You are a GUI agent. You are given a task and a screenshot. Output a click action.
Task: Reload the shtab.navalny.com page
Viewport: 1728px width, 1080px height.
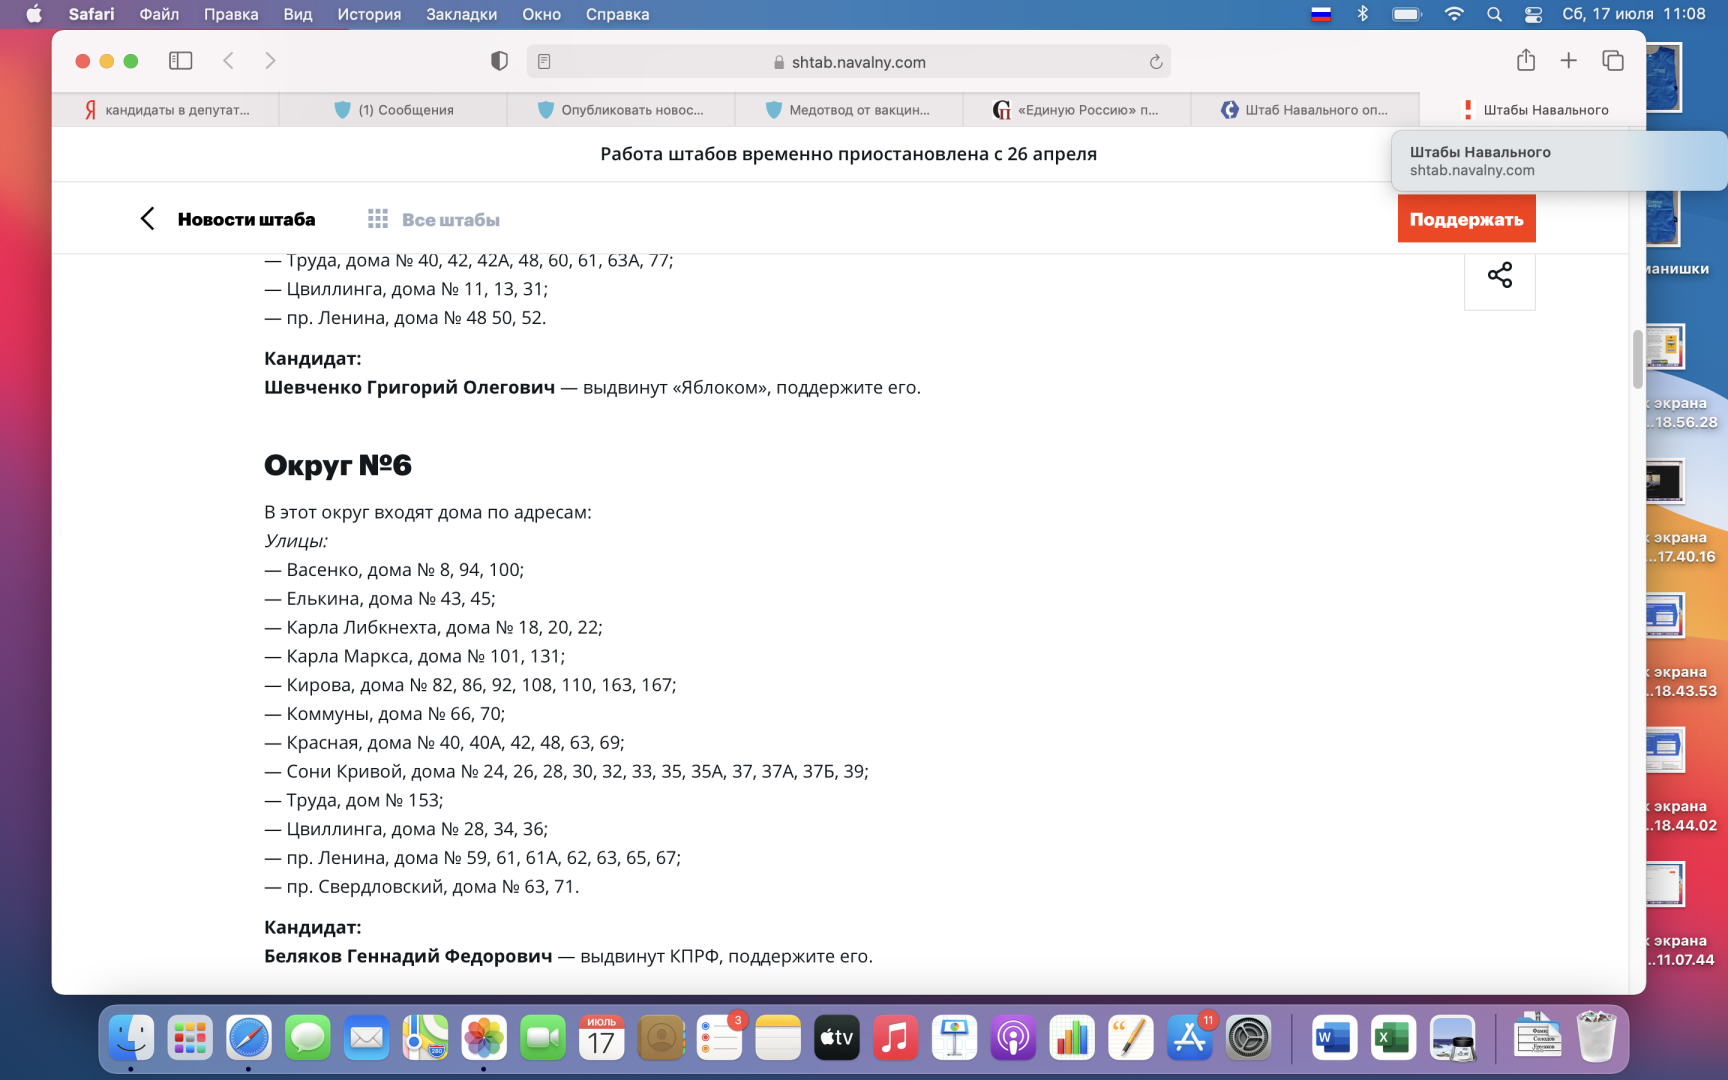tap(1155, 62)
